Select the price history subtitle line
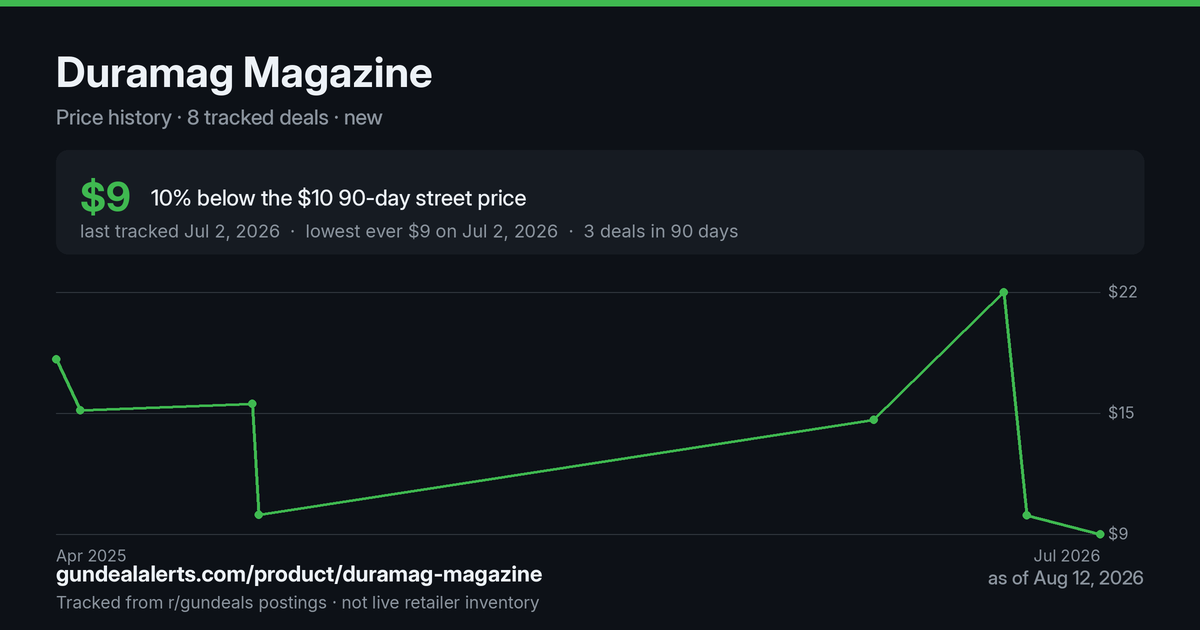This screenshot has width=1200, height=630. click(219, 117)
